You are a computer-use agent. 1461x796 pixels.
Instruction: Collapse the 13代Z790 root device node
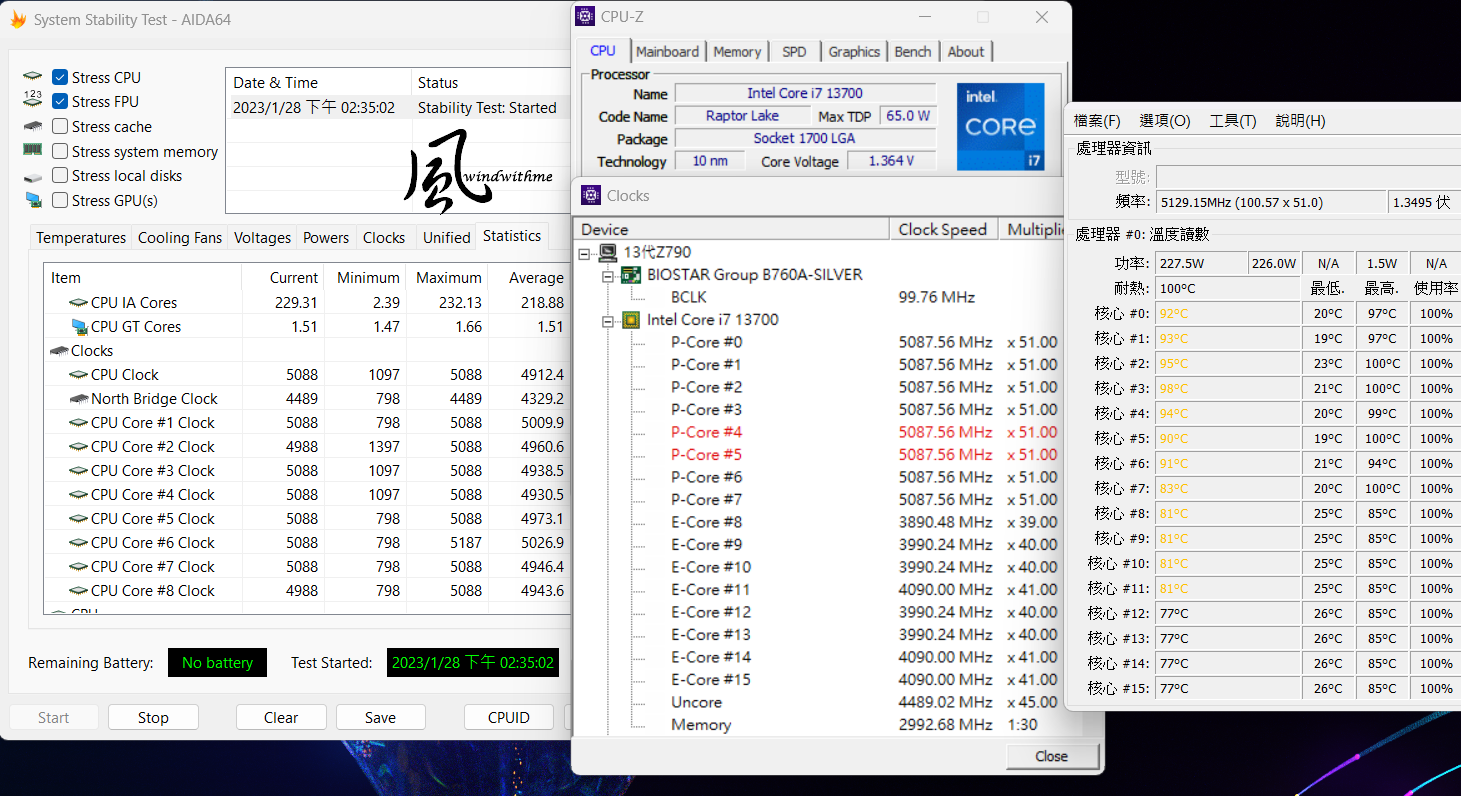pos(583,252)
